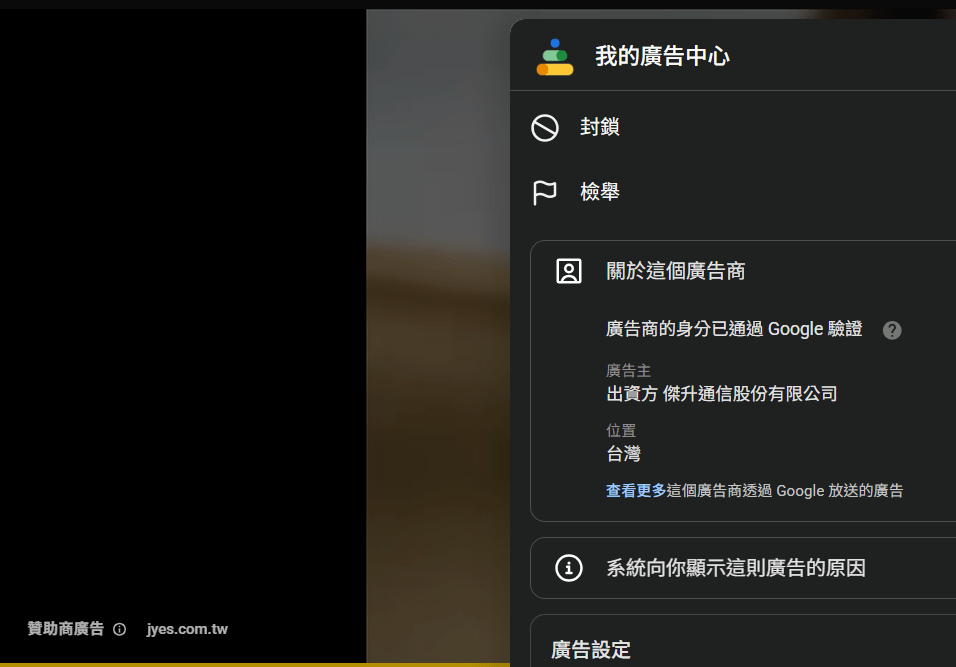Screen dimensions: 956x667
Task: Click the location value 台灣
Action: coord(623,454)
